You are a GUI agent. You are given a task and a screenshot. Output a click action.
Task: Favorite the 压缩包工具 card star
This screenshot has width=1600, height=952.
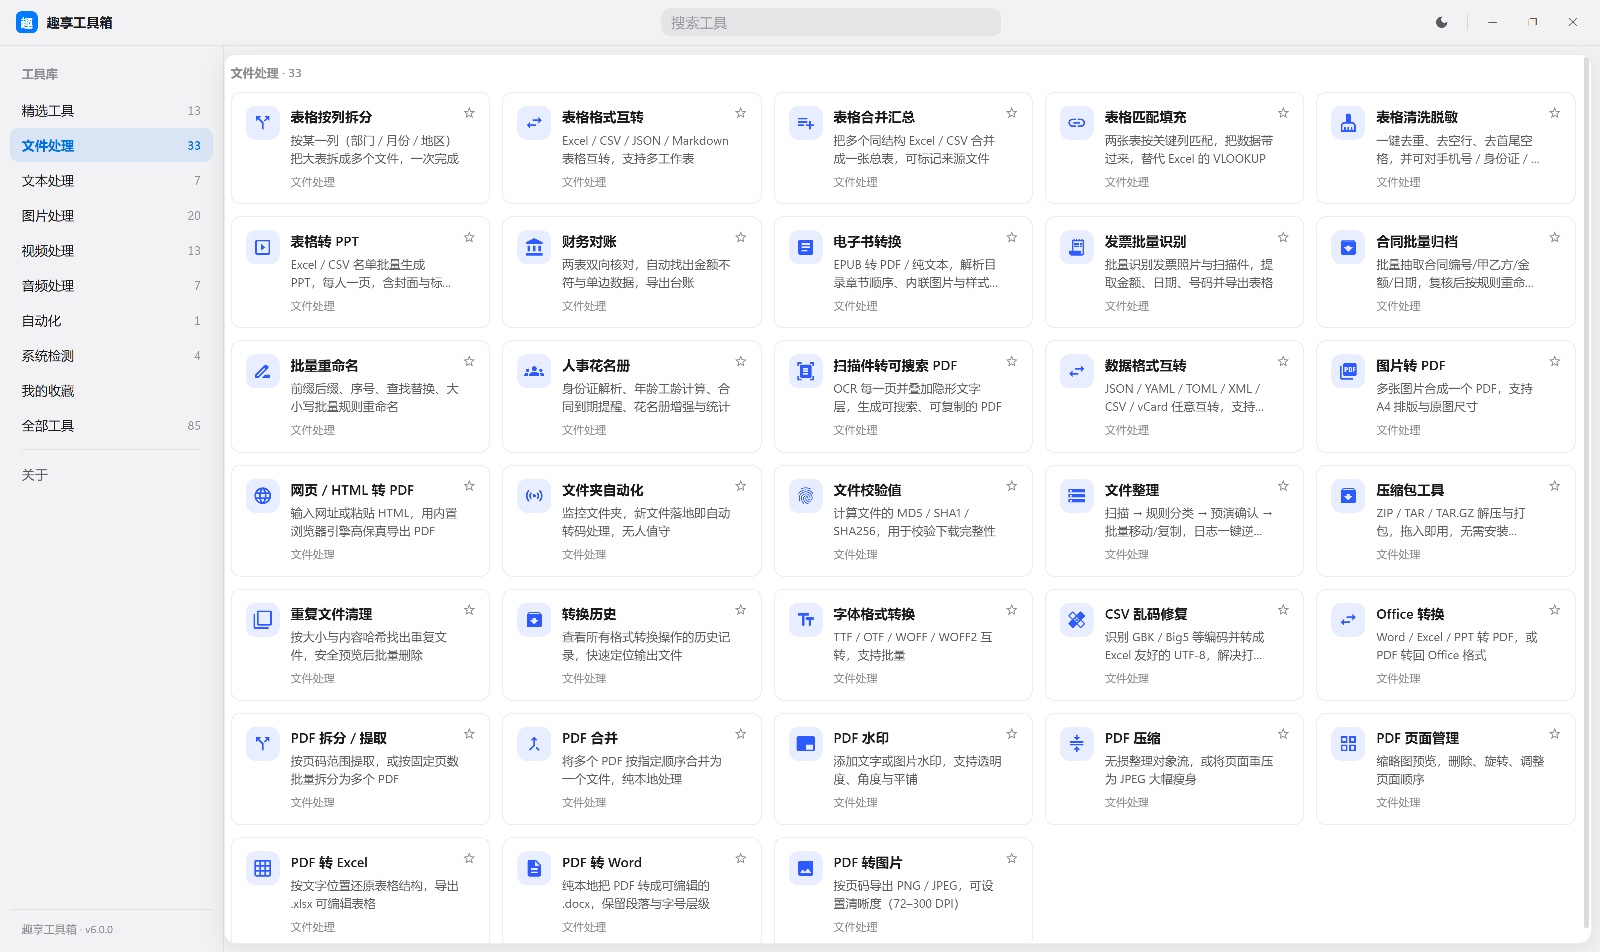pos(1554,486)
